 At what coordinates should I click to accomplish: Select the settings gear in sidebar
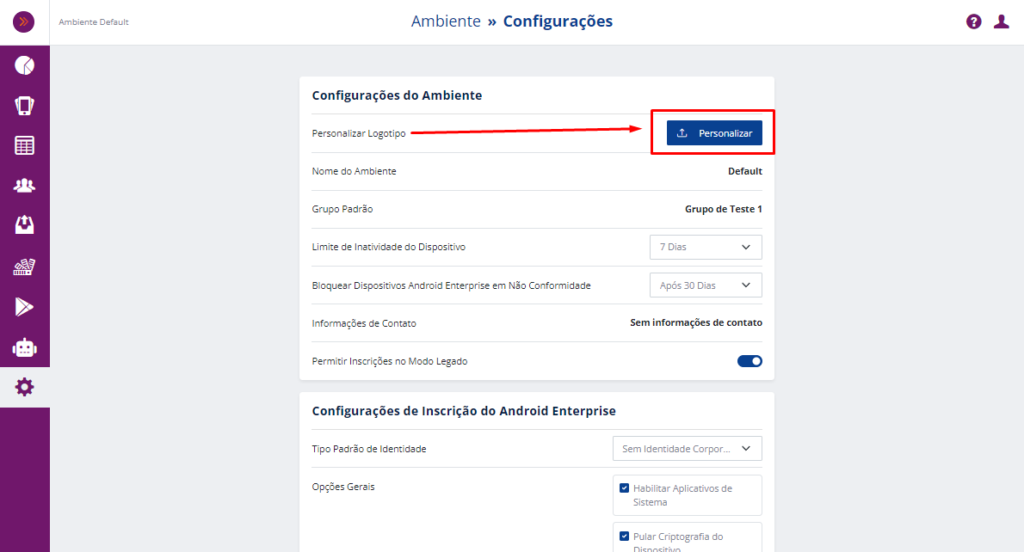pyautogui.click(x=24, y=387)
